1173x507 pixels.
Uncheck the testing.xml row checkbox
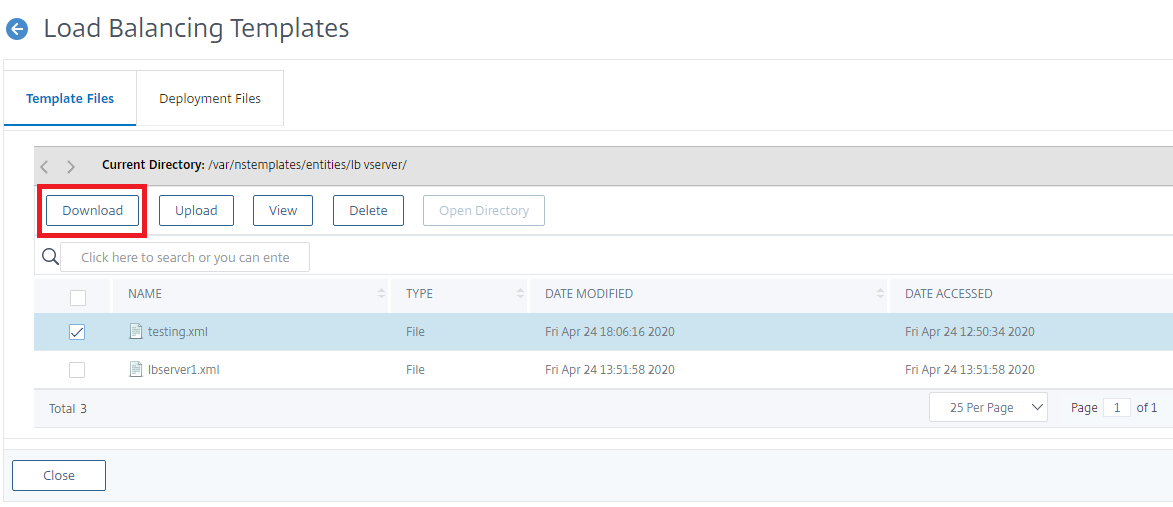(x=77, y=332)
